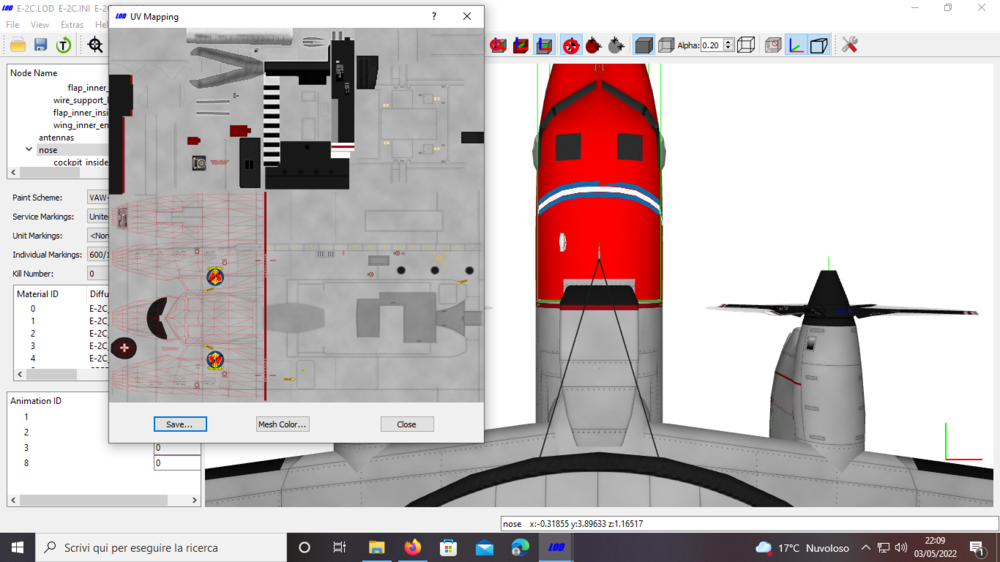Viewport: 1000px width, 562px height.
Task: Open the Paint Scheme dropdown
Action: (98, 198)
